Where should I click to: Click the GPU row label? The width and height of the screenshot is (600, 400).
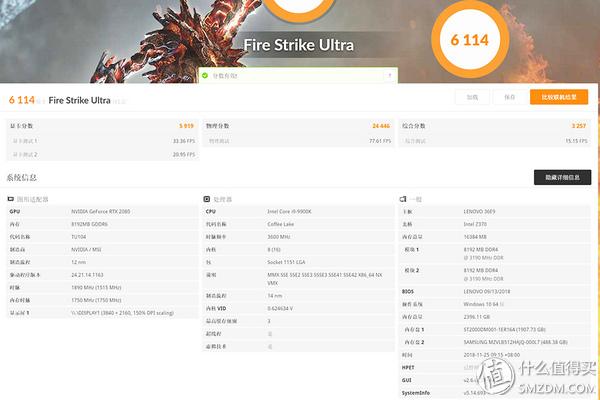click(x=15, y=211)
